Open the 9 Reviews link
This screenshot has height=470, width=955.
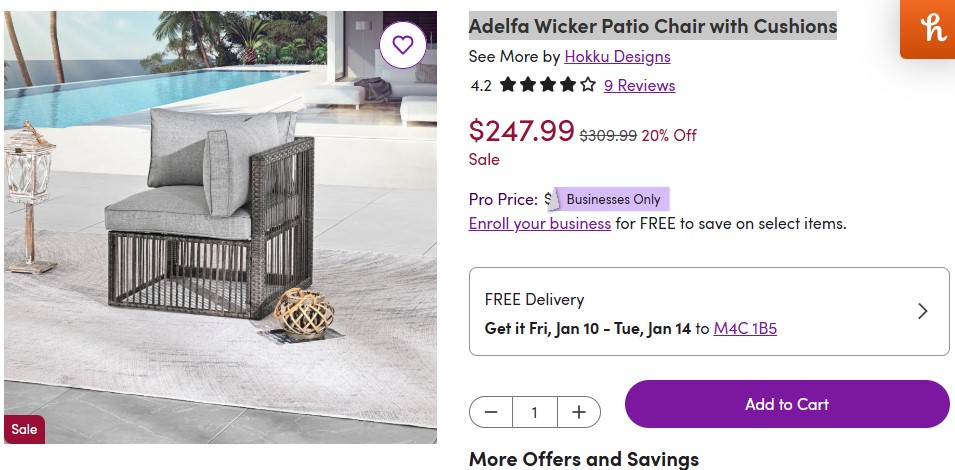coord(639,85)
